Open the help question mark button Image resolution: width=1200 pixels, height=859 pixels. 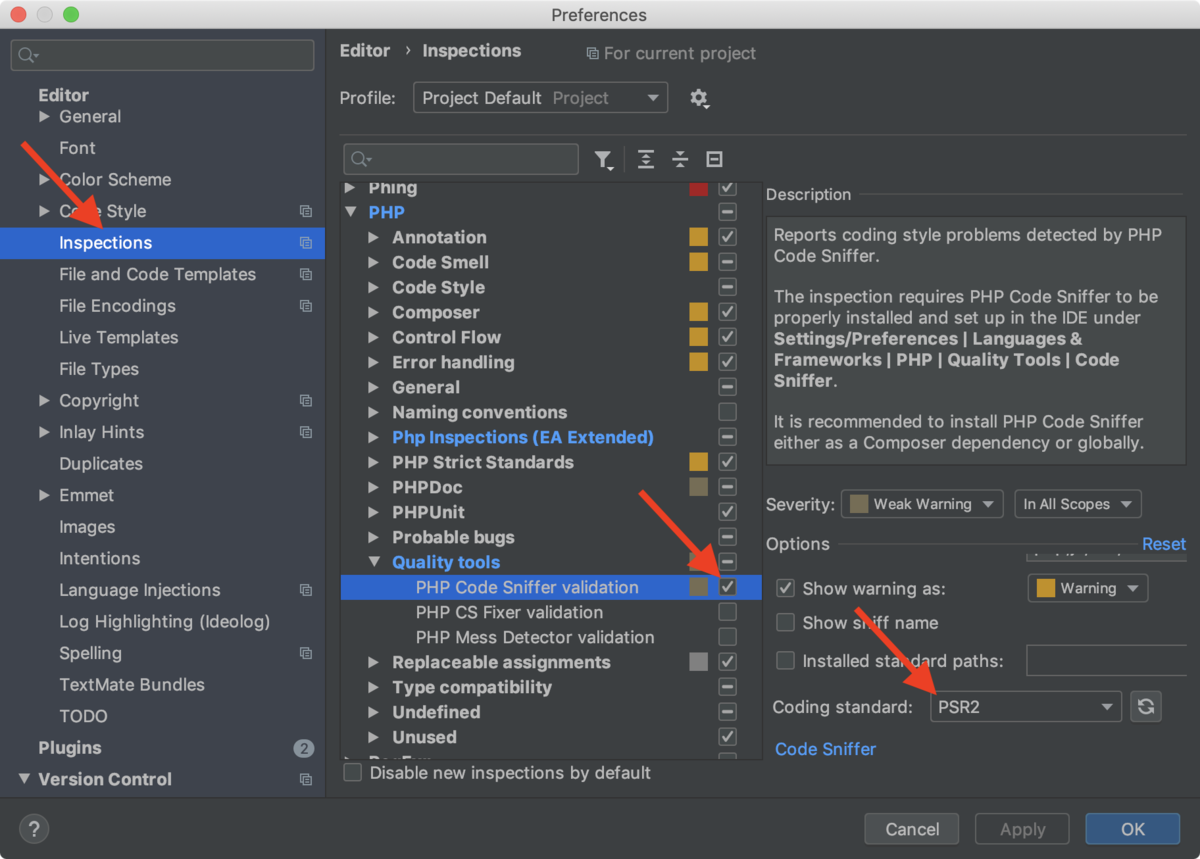point(34,829)
